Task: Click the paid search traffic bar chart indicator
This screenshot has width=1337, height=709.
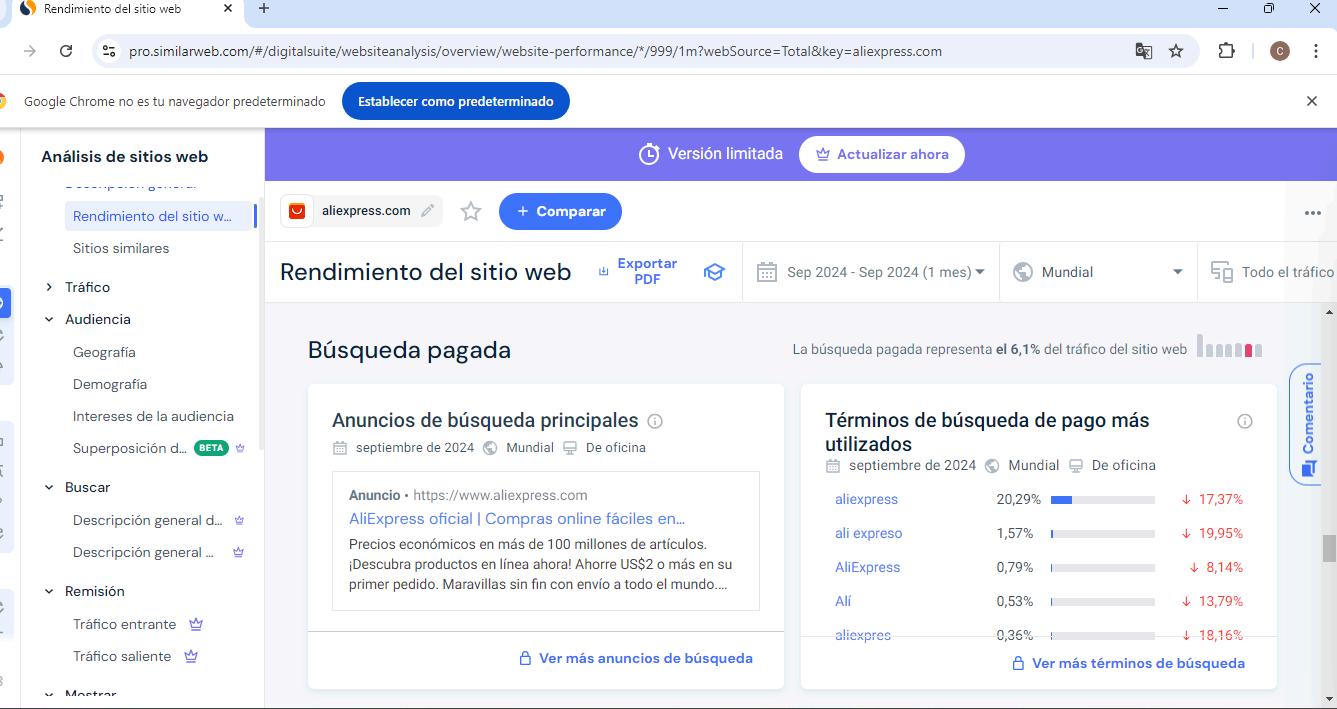Action: 1230,347
